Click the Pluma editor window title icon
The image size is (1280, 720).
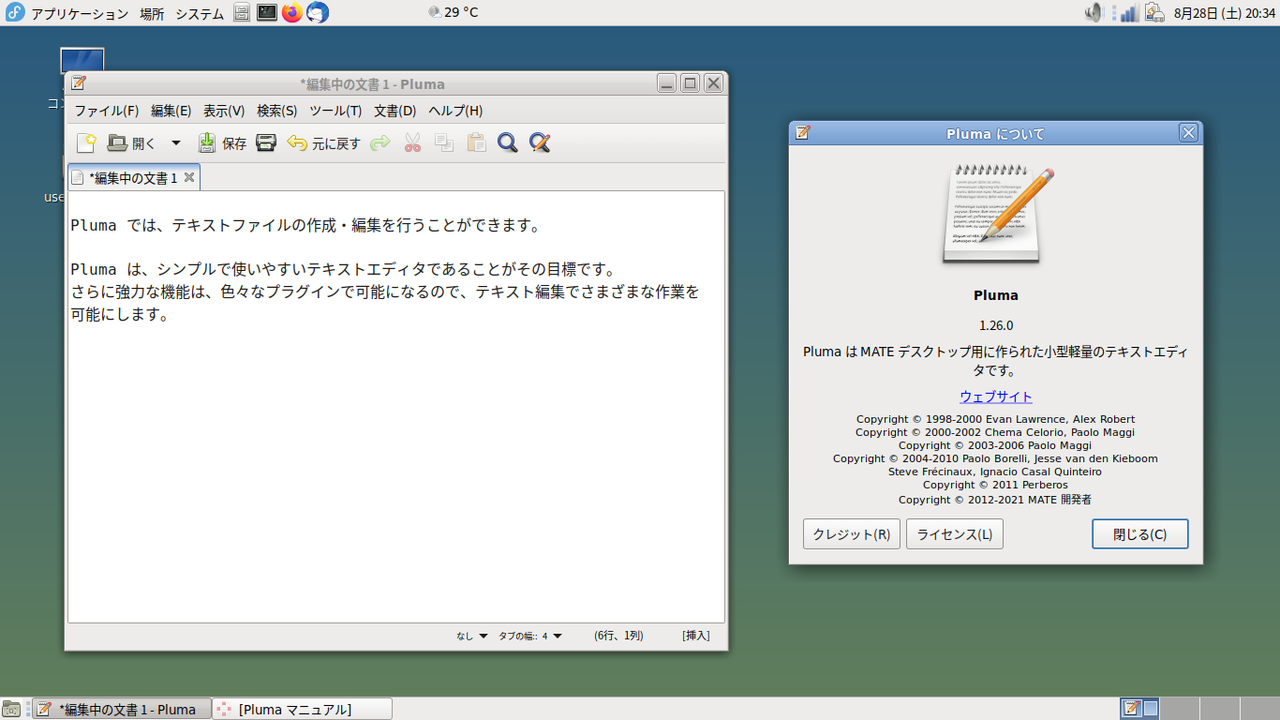pos(78,84)
